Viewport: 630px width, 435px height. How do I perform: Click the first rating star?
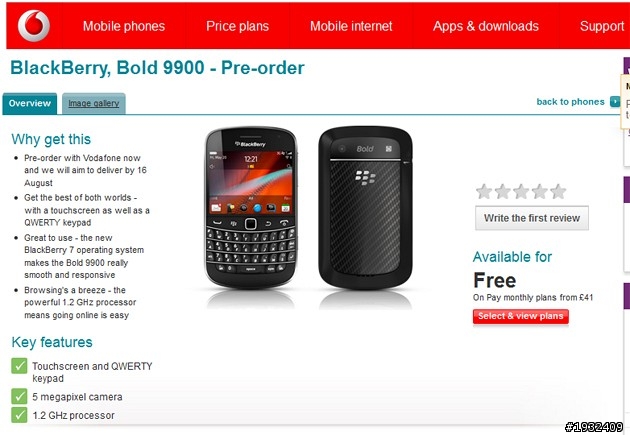tap(484, 192)
